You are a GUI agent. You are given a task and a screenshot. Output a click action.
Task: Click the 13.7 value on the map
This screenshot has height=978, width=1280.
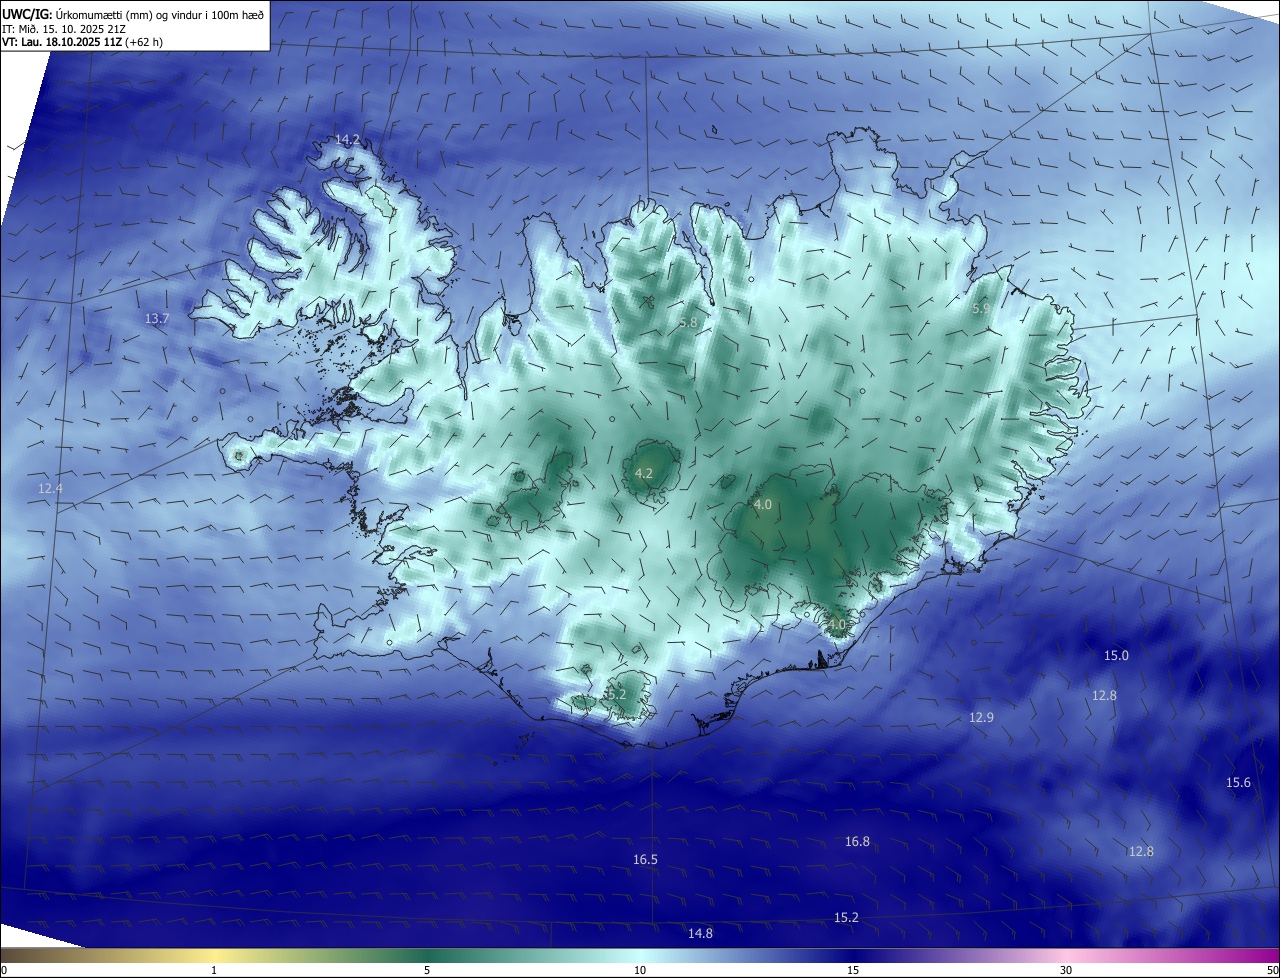157,319
